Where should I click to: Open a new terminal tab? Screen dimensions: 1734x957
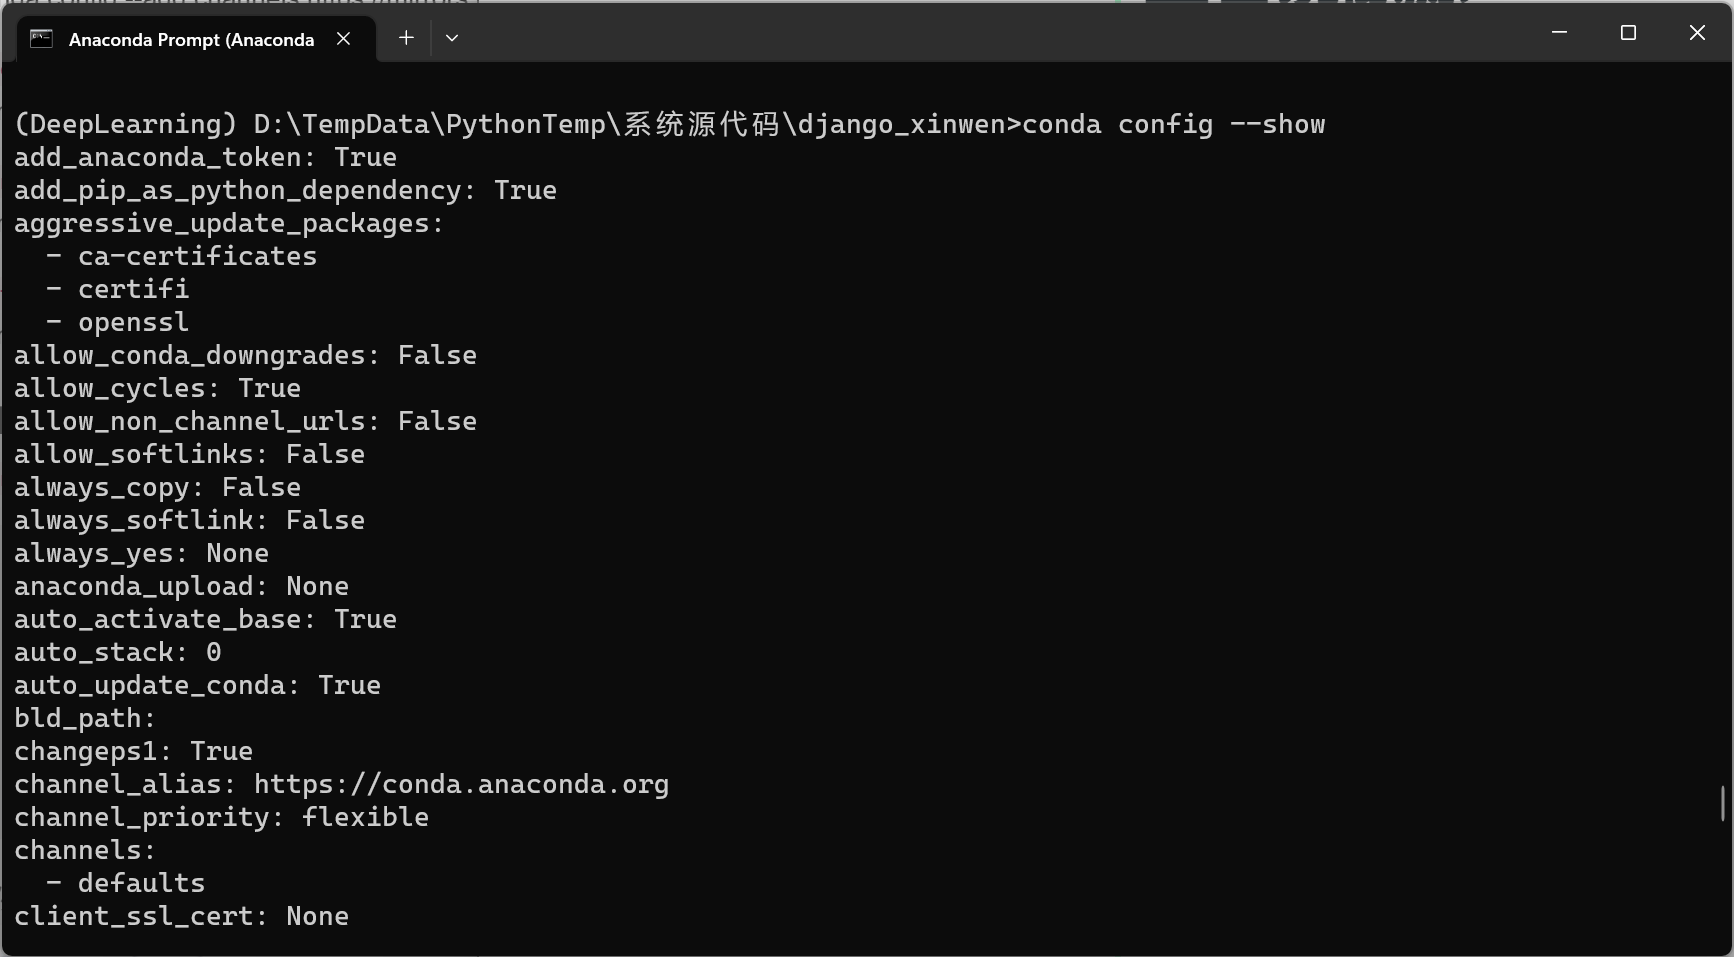tap(406, 38)
